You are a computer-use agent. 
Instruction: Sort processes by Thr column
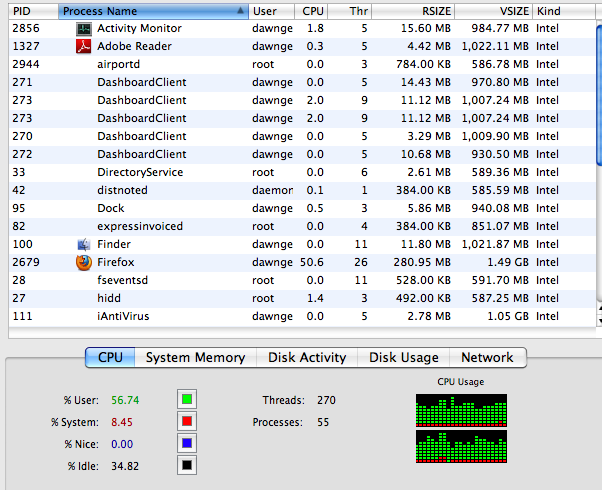point(349,11)
